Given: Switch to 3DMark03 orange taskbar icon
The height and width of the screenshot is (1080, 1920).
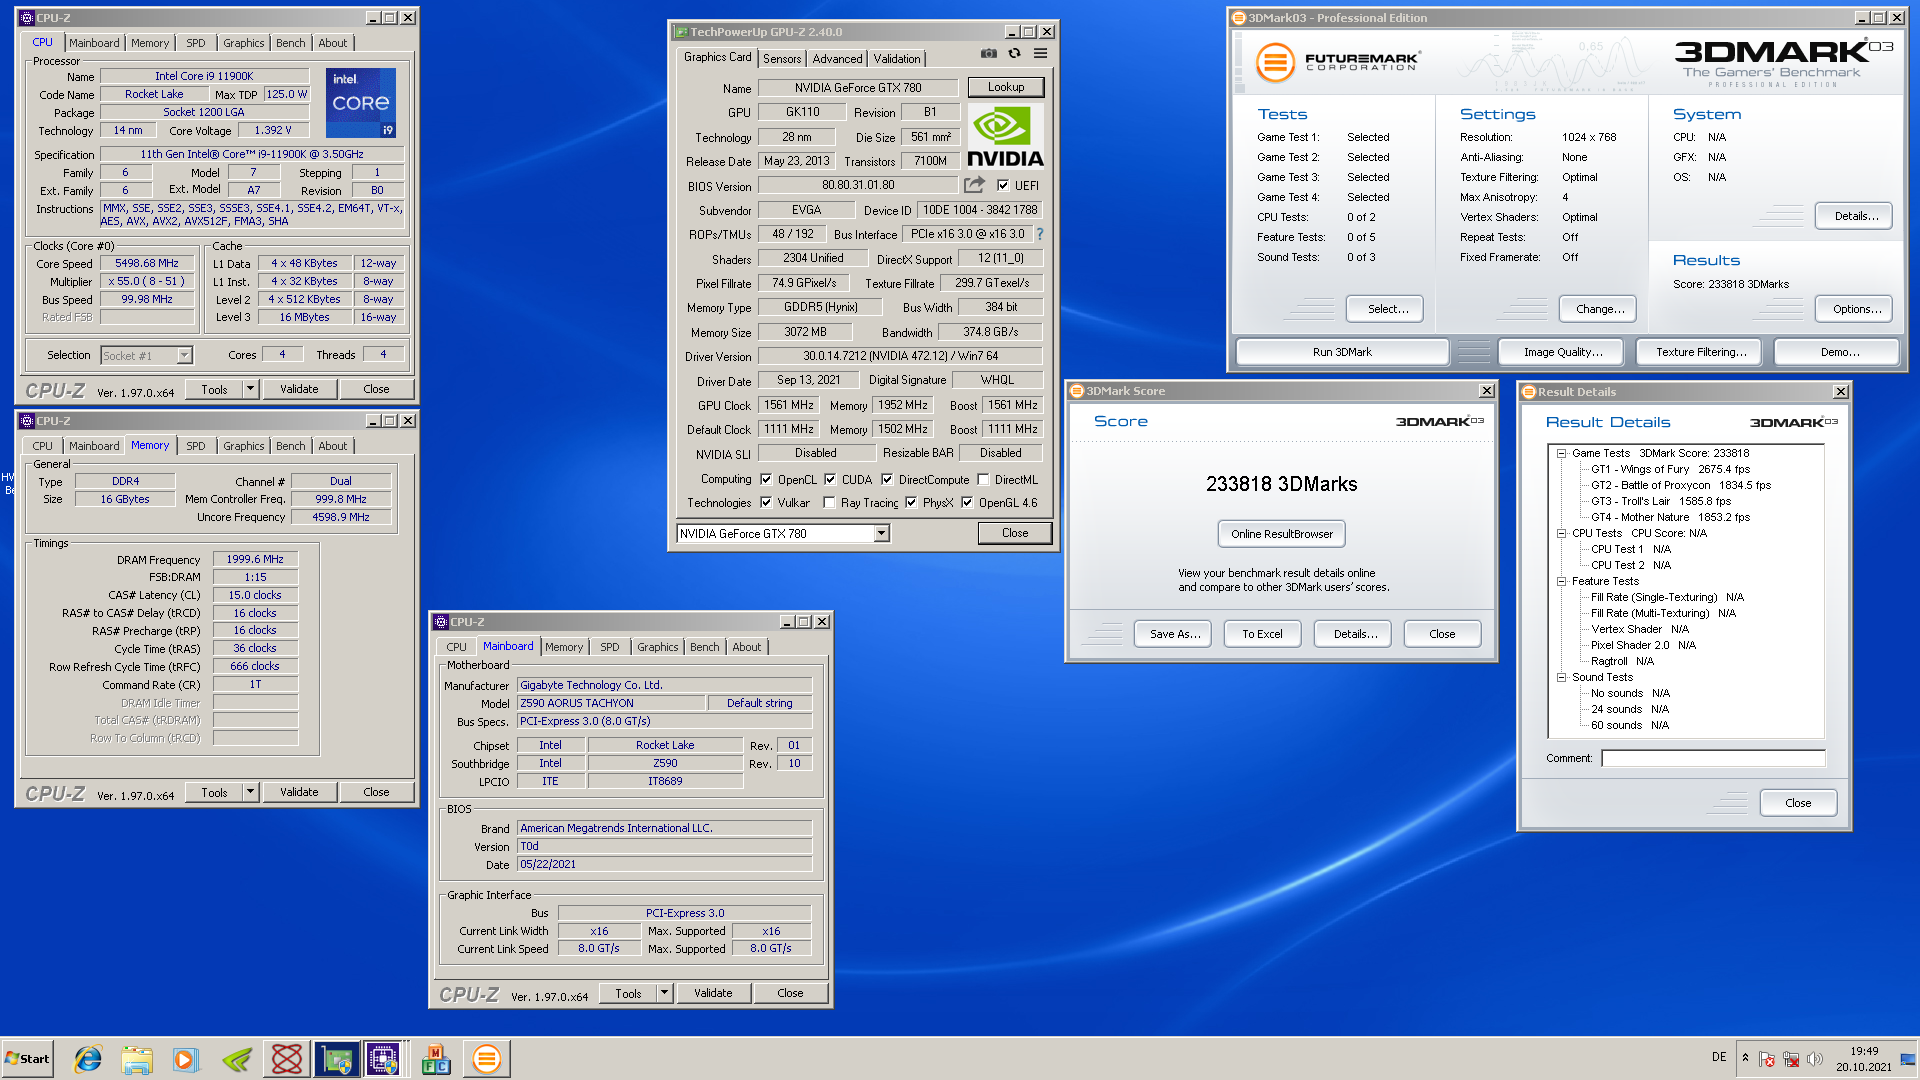Looking at the screenshot, I should point(486,1059).
